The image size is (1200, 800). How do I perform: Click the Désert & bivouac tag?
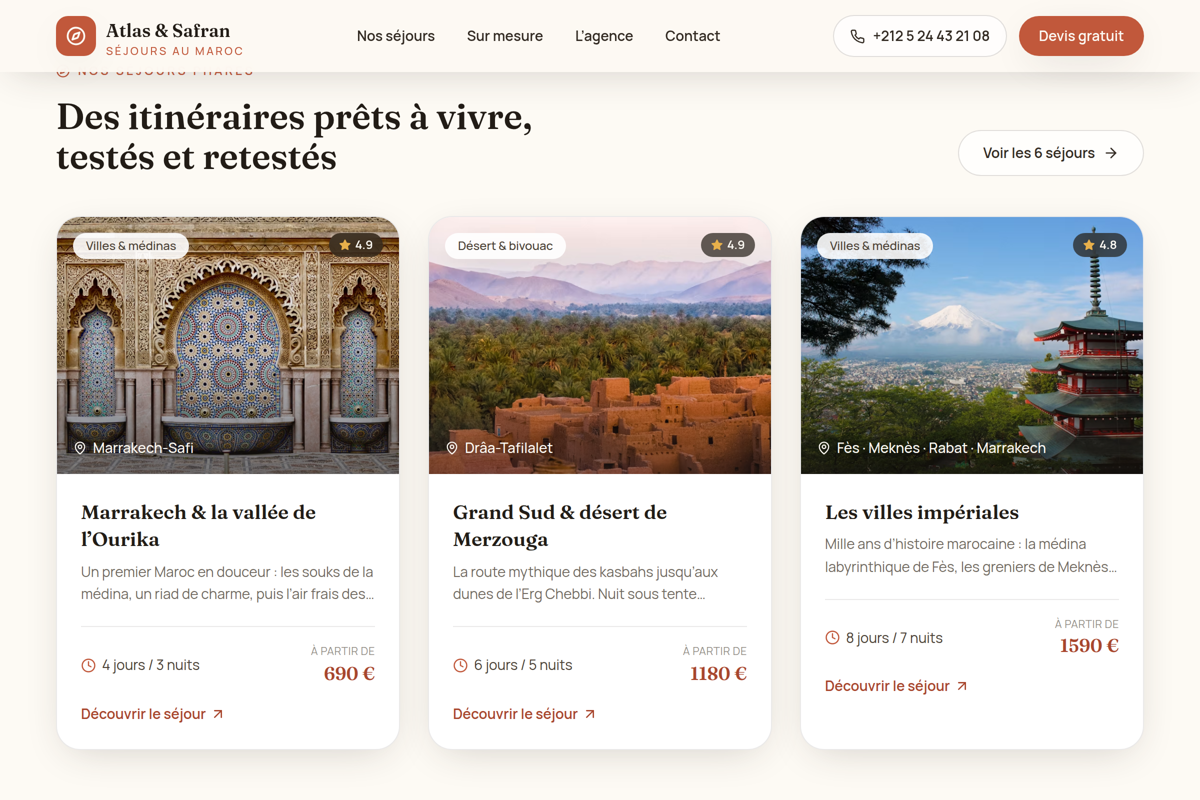505,246
